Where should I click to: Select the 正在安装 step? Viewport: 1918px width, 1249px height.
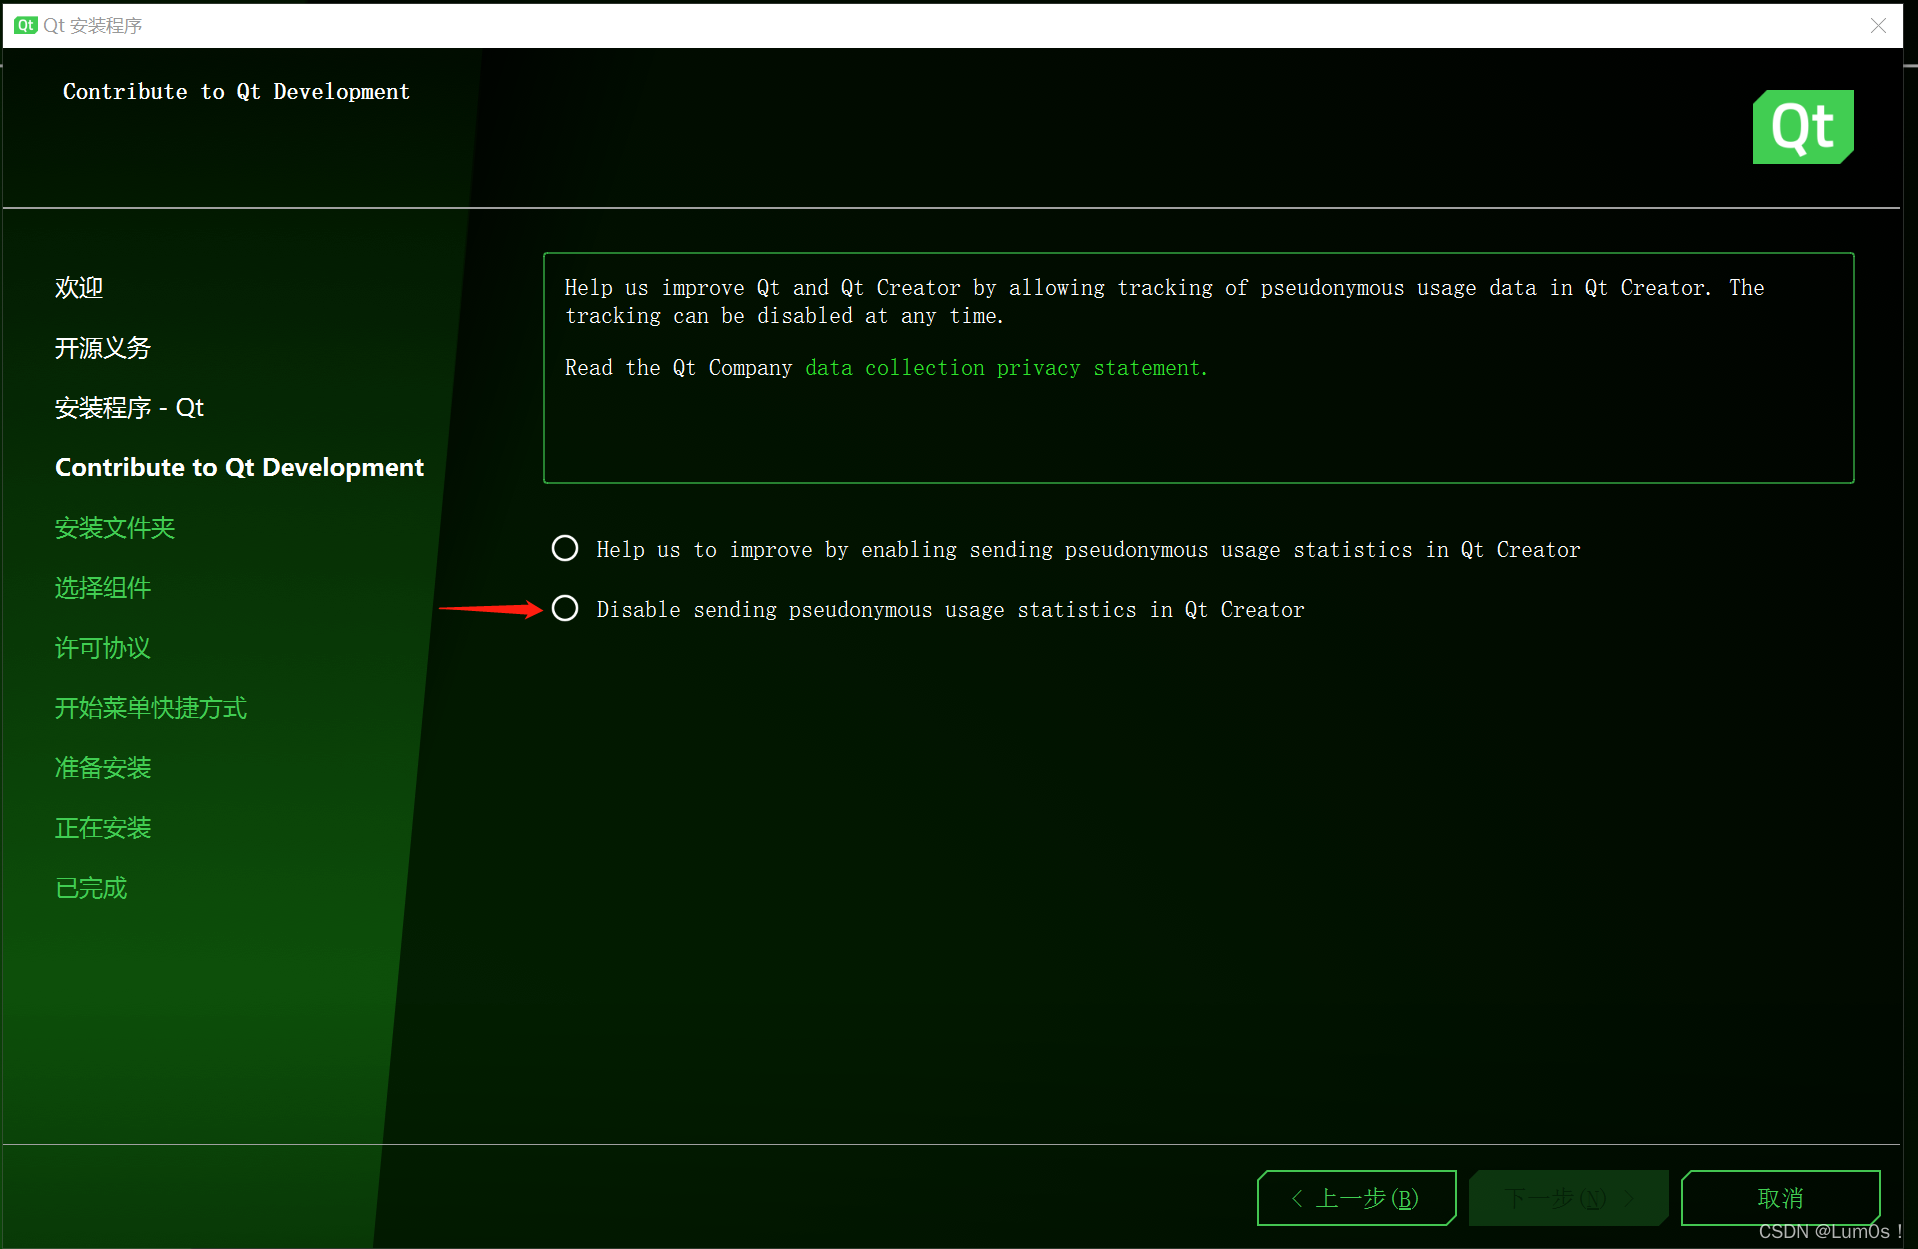point(103,828)
